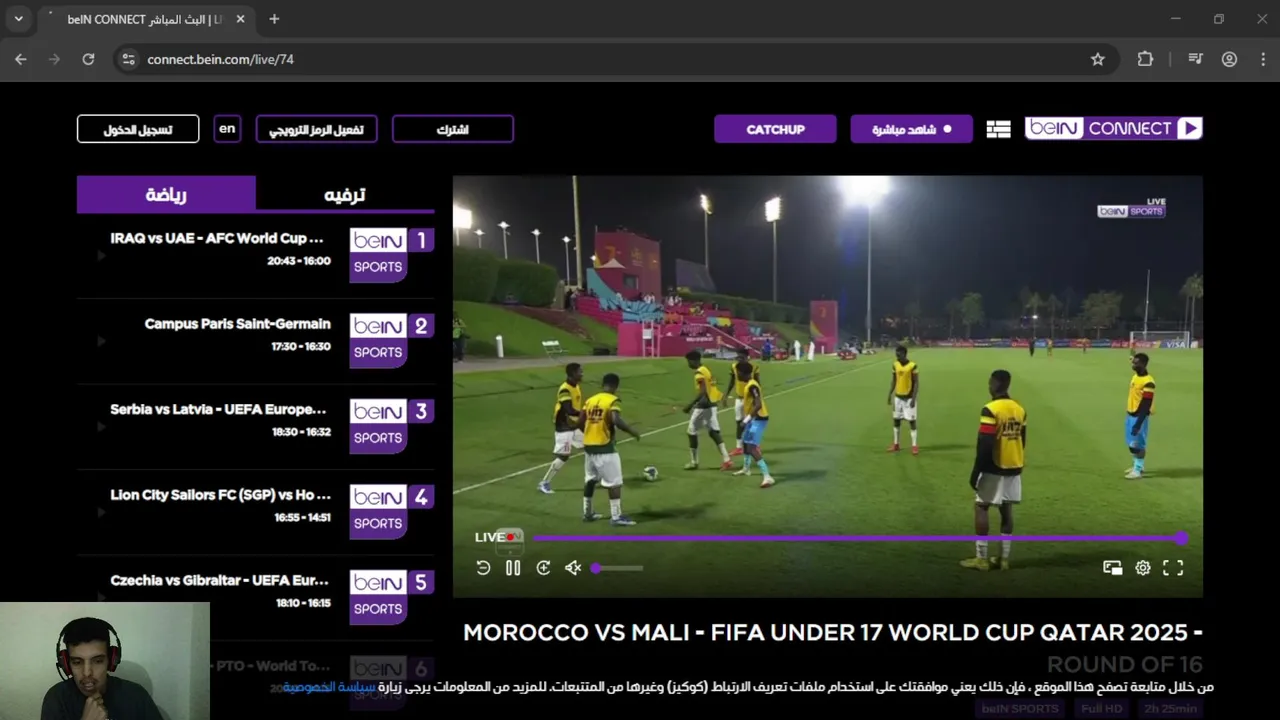This screenshot has height=720, width=1280.
Task: Click the 20:43 - 16:00 time in IRAQ row
Action: pyautogui.click(x=298, y=261)
